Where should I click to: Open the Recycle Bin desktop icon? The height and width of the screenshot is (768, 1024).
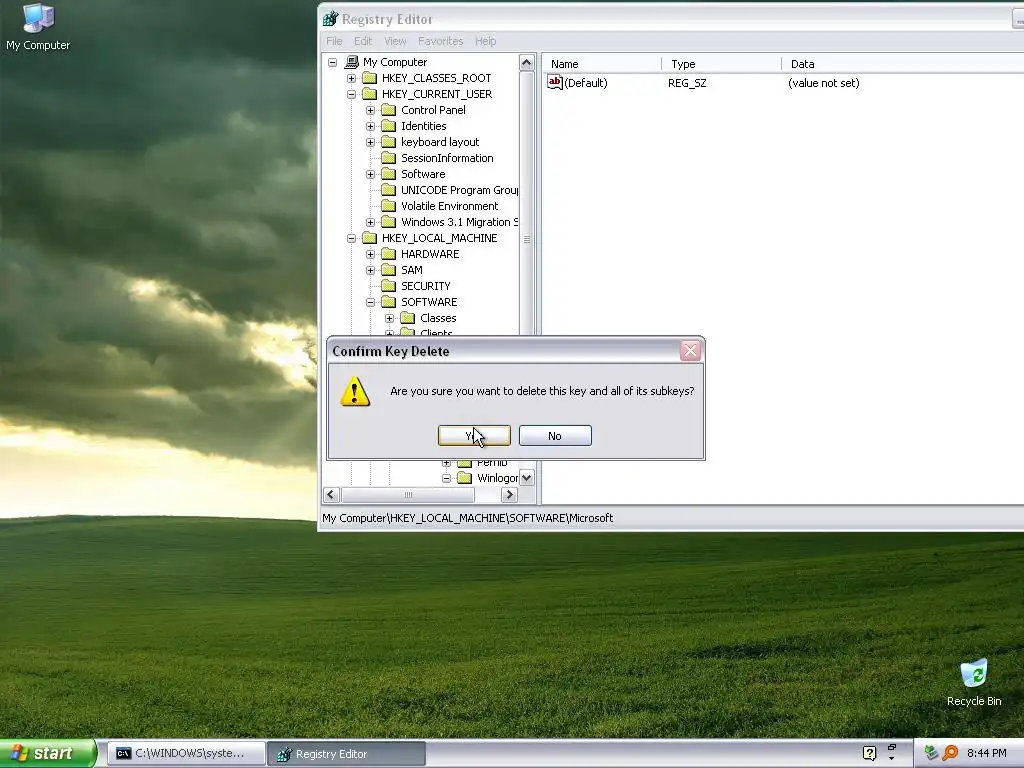974,682
